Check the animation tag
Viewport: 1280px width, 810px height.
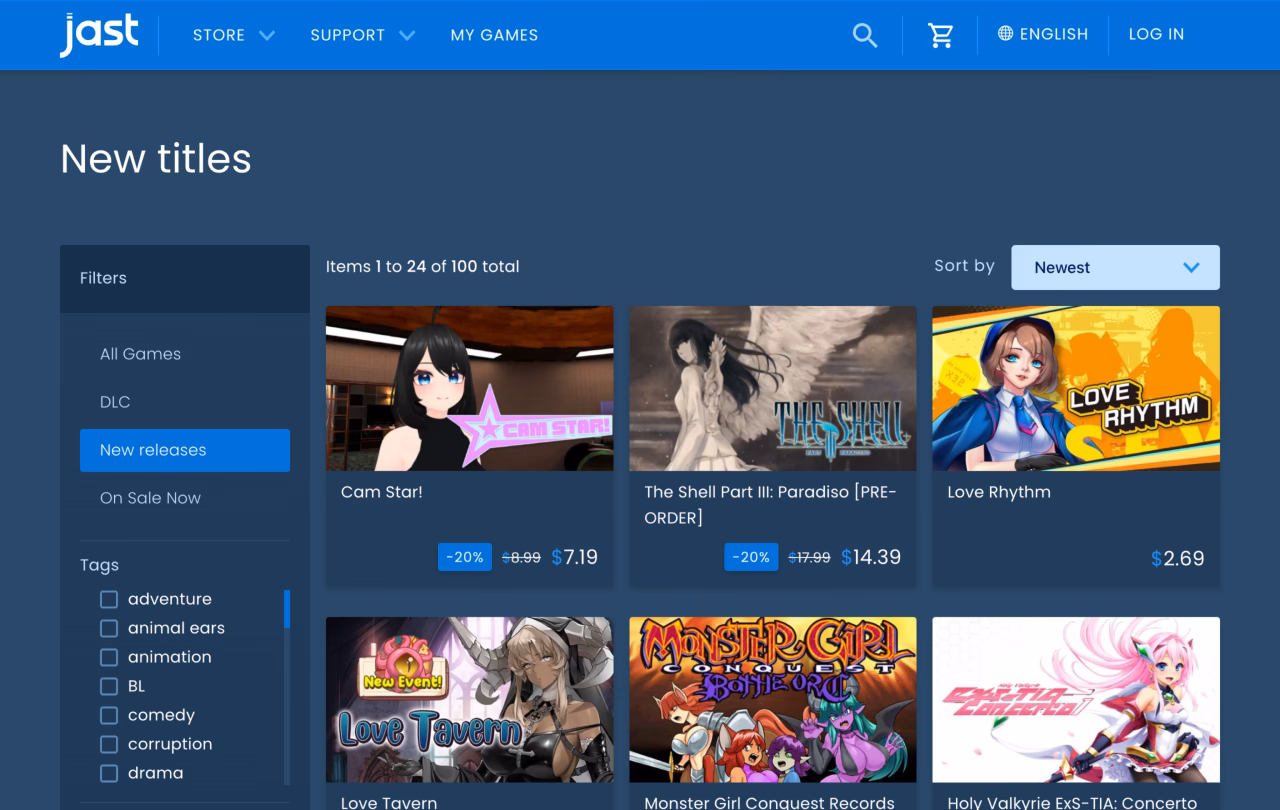[x=109, y=657]
